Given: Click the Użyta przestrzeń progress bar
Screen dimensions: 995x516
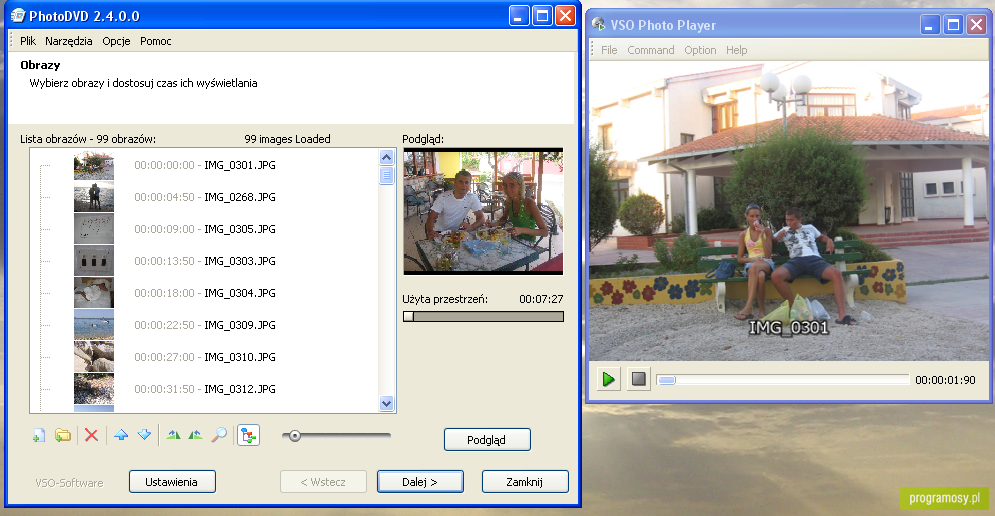Looking at the screenshot, I should pyautogui.click(x=483, y=316).
